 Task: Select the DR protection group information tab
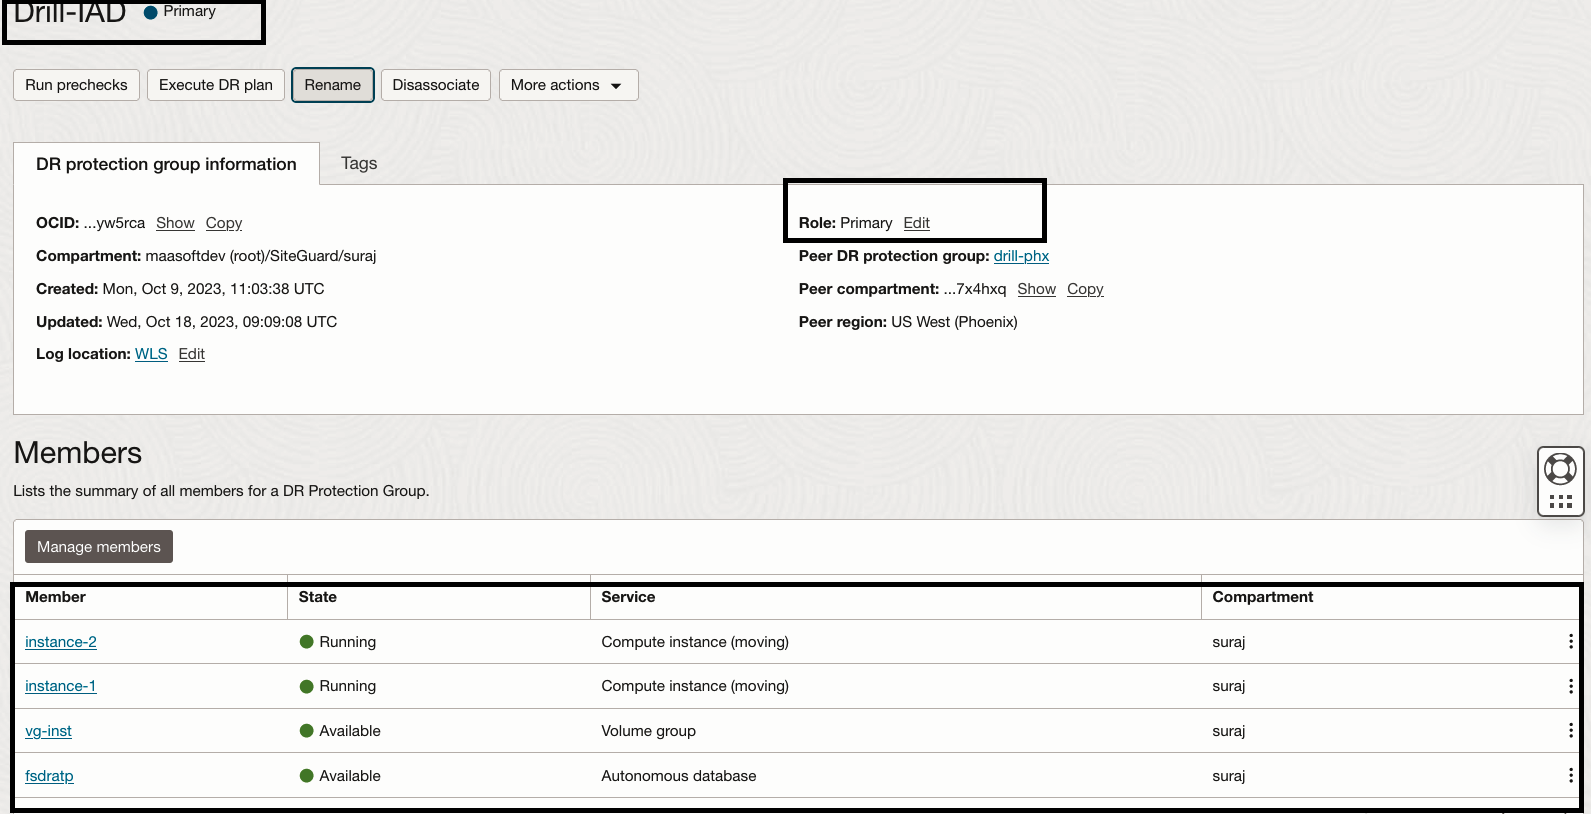(x=166, y=164)
